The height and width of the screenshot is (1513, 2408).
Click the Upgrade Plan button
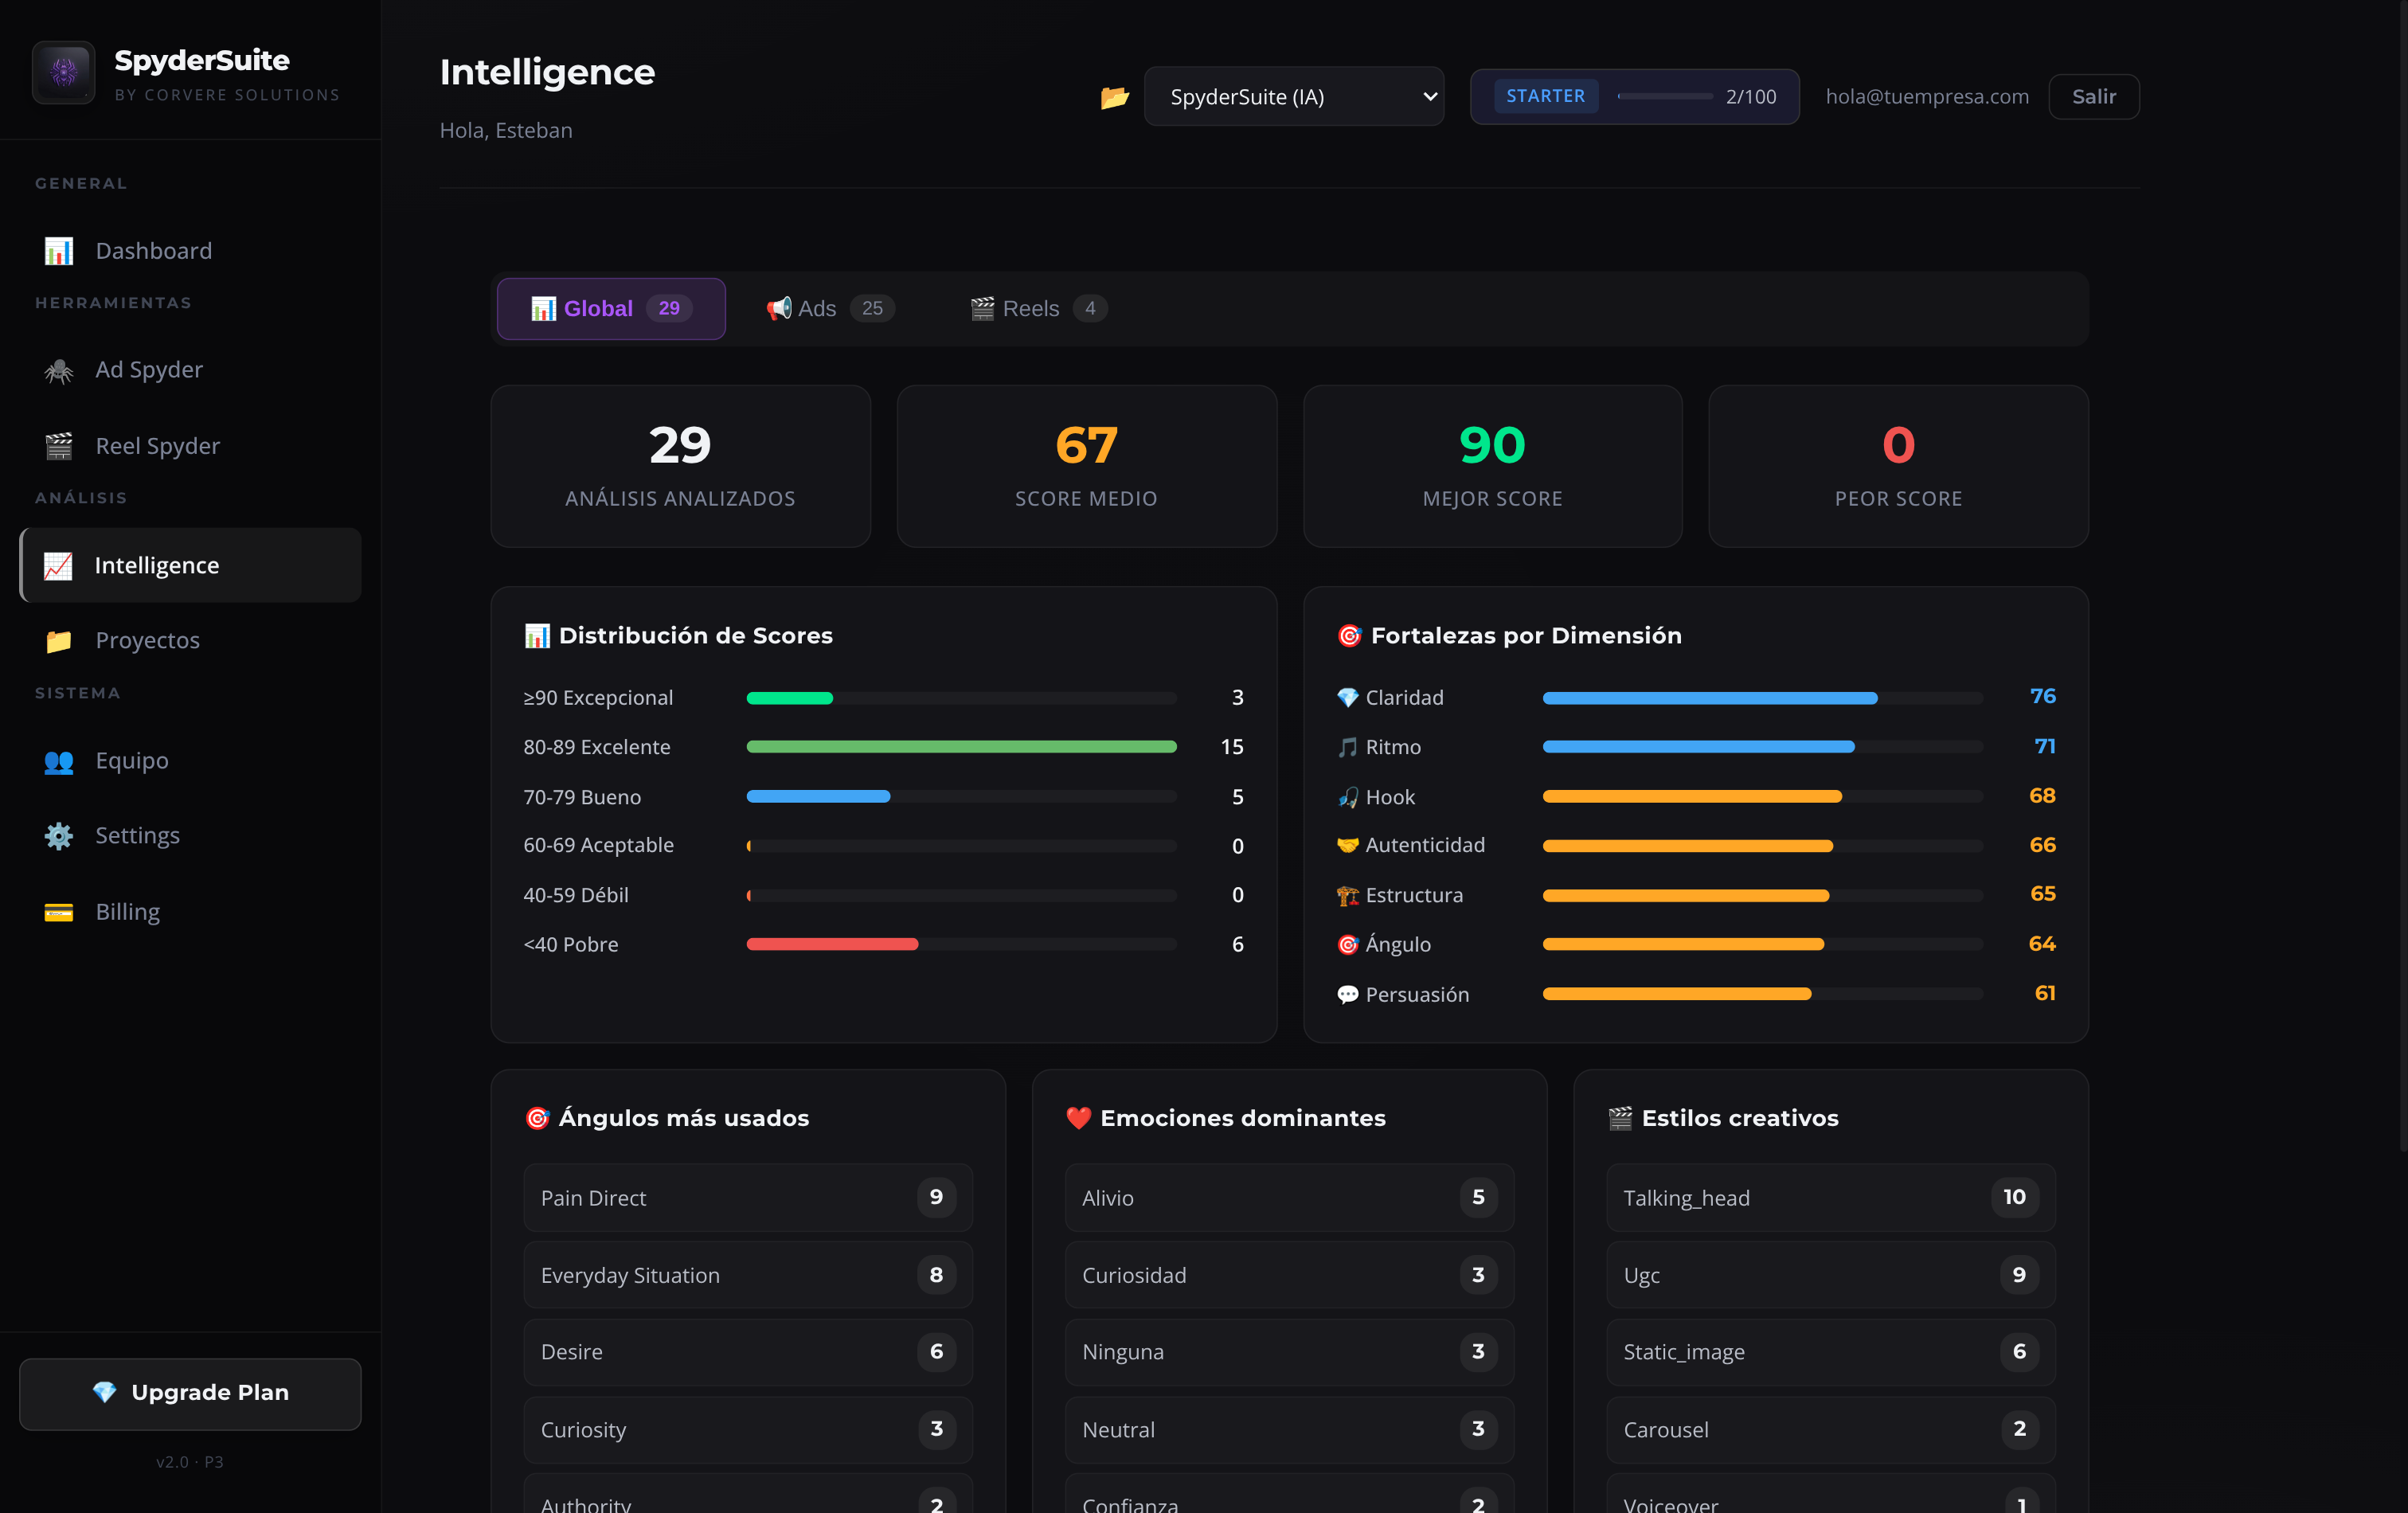click(190, 1393)
